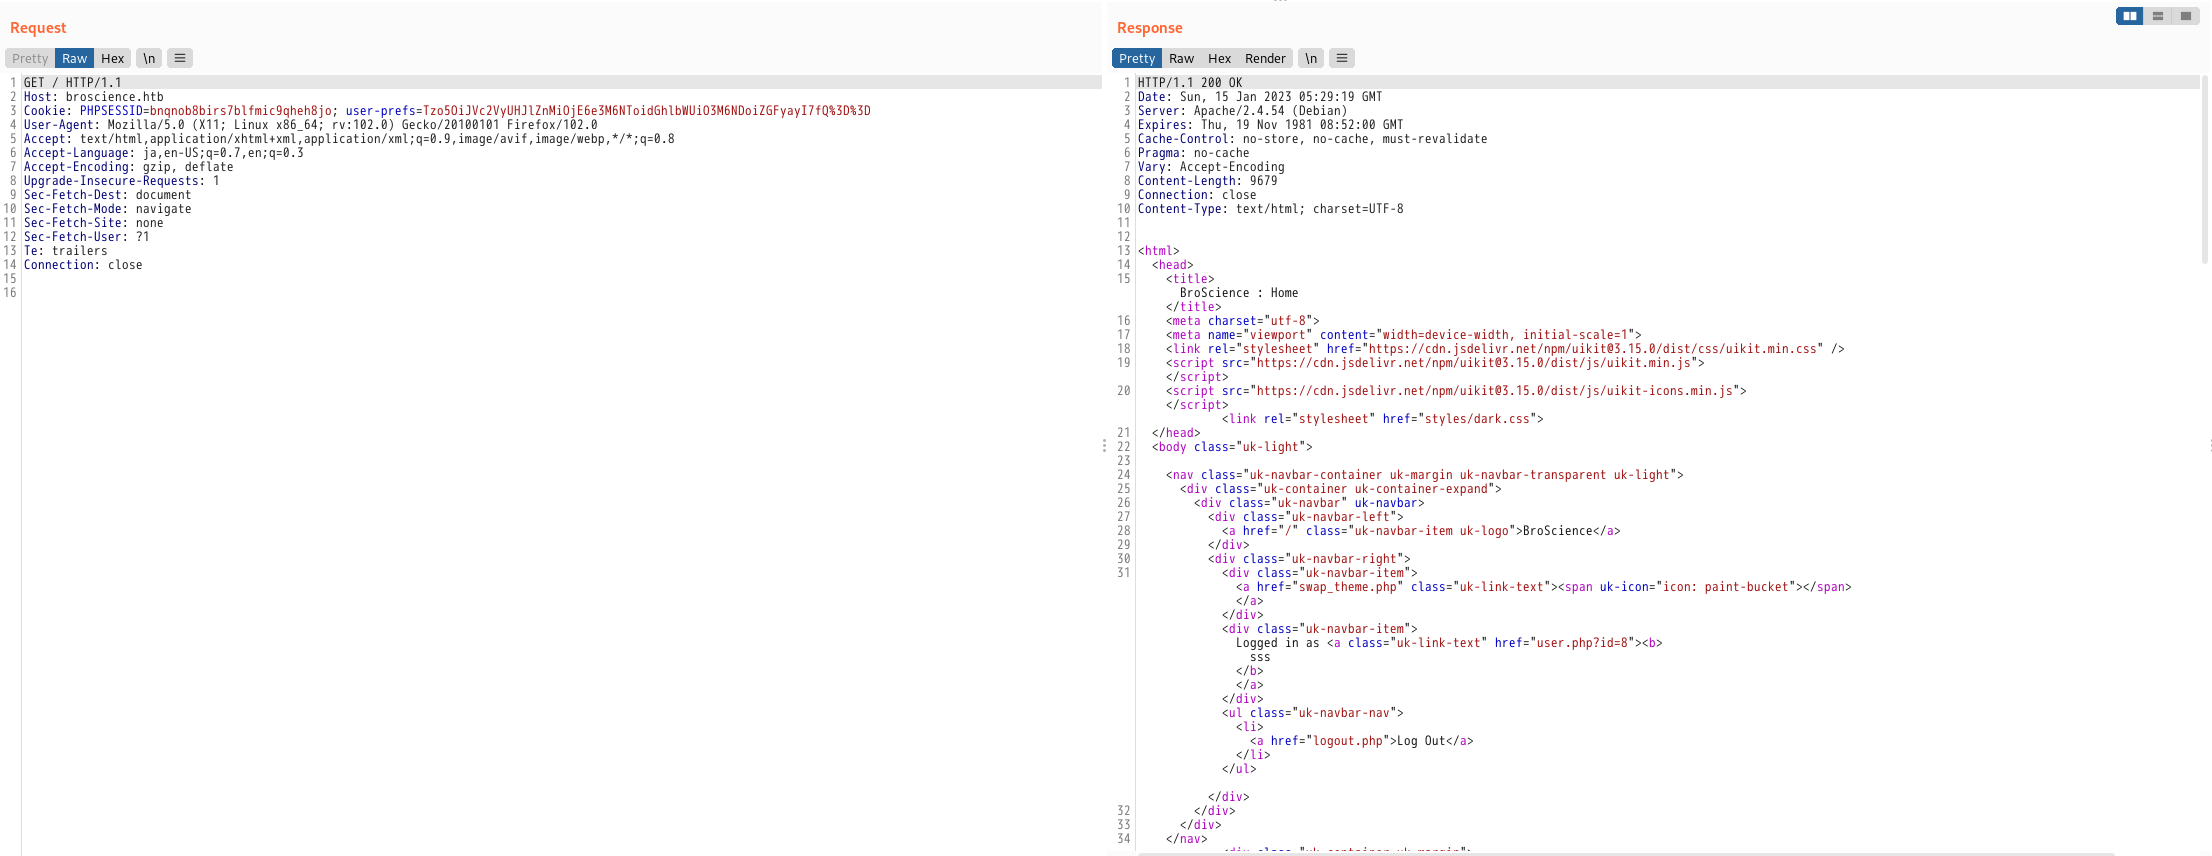
Task: Select top-bottom stacked layout icon
Action: click(x=2158, y=16)
